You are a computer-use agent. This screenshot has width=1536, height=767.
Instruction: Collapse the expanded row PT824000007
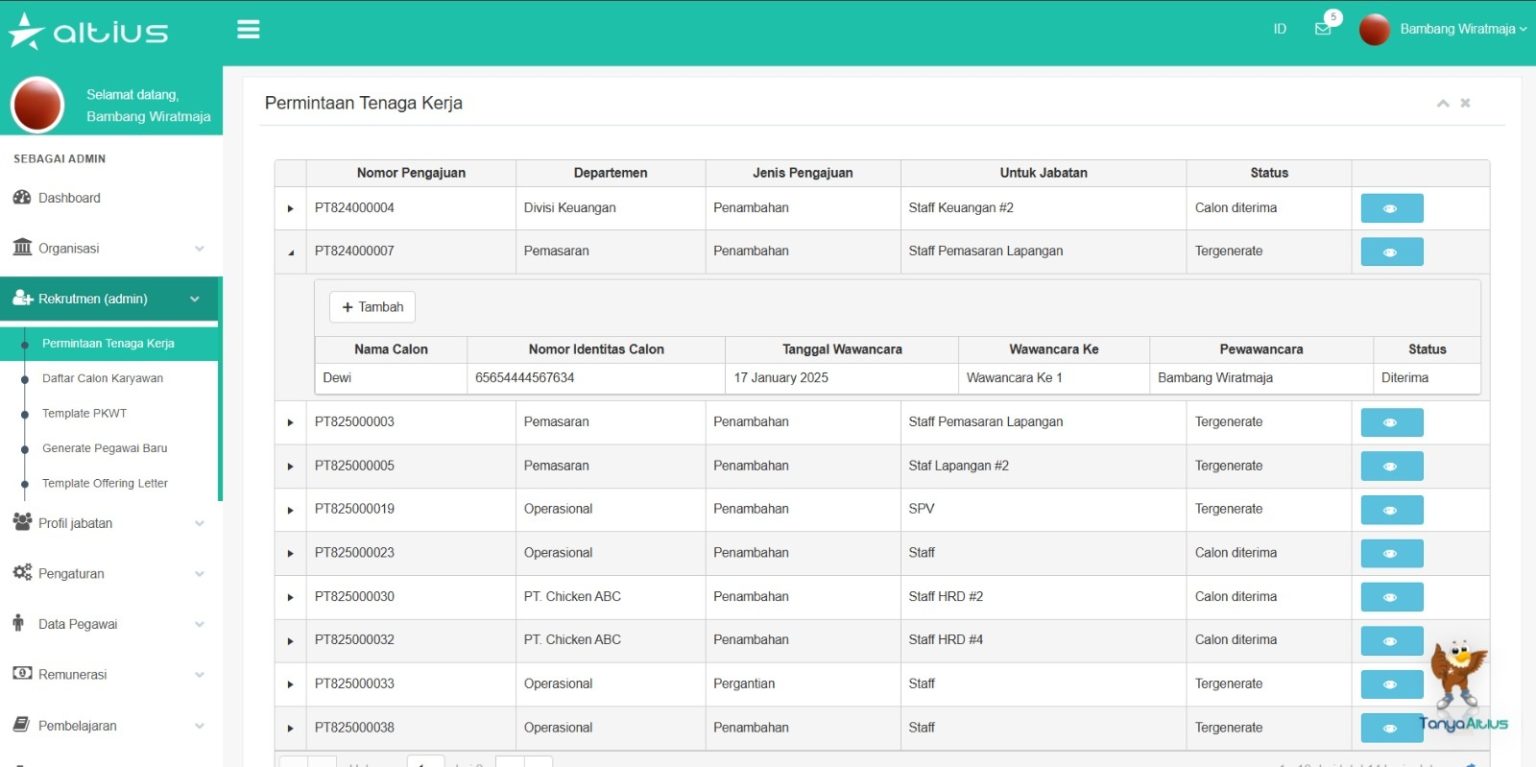[291, 252]
